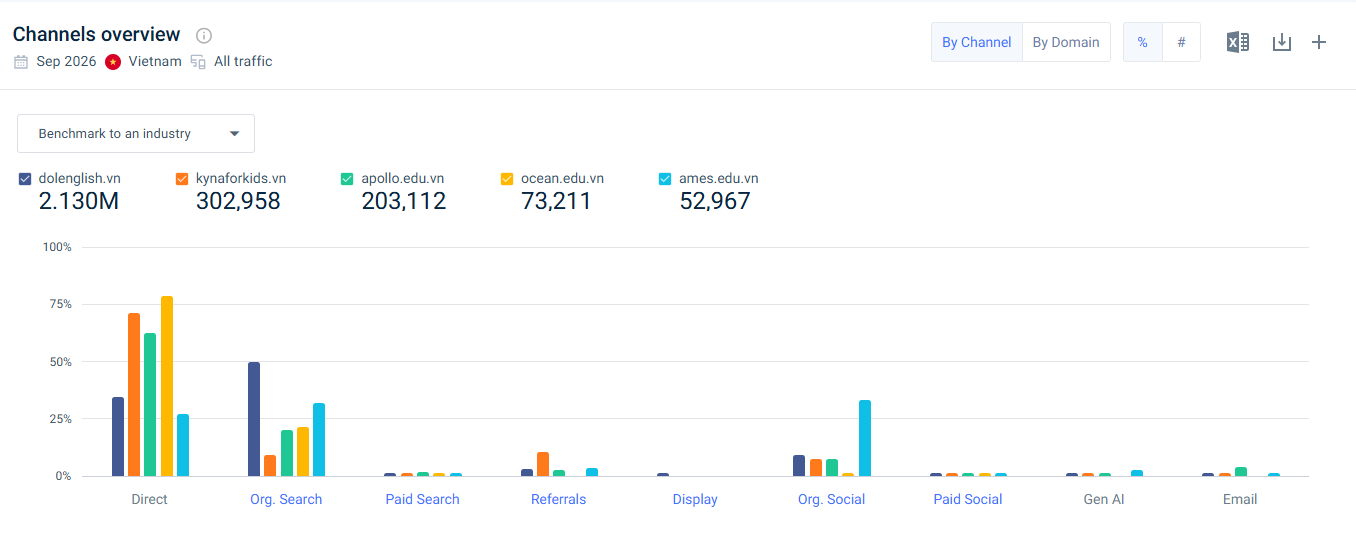1356x540 pixels.
Task: Click the dolenglish.vn bar in Org. Search
Action: (x=254, y=419)
